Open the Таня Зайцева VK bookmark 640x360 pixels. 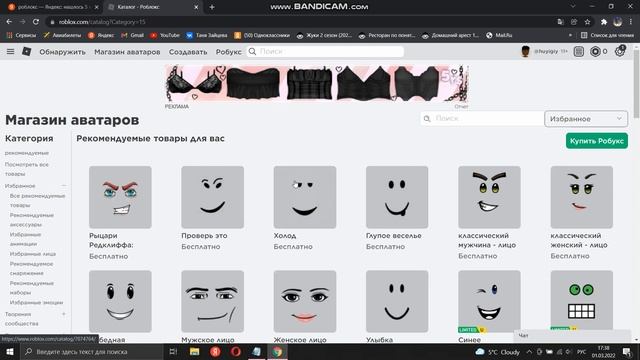click(x=207, y=36)
